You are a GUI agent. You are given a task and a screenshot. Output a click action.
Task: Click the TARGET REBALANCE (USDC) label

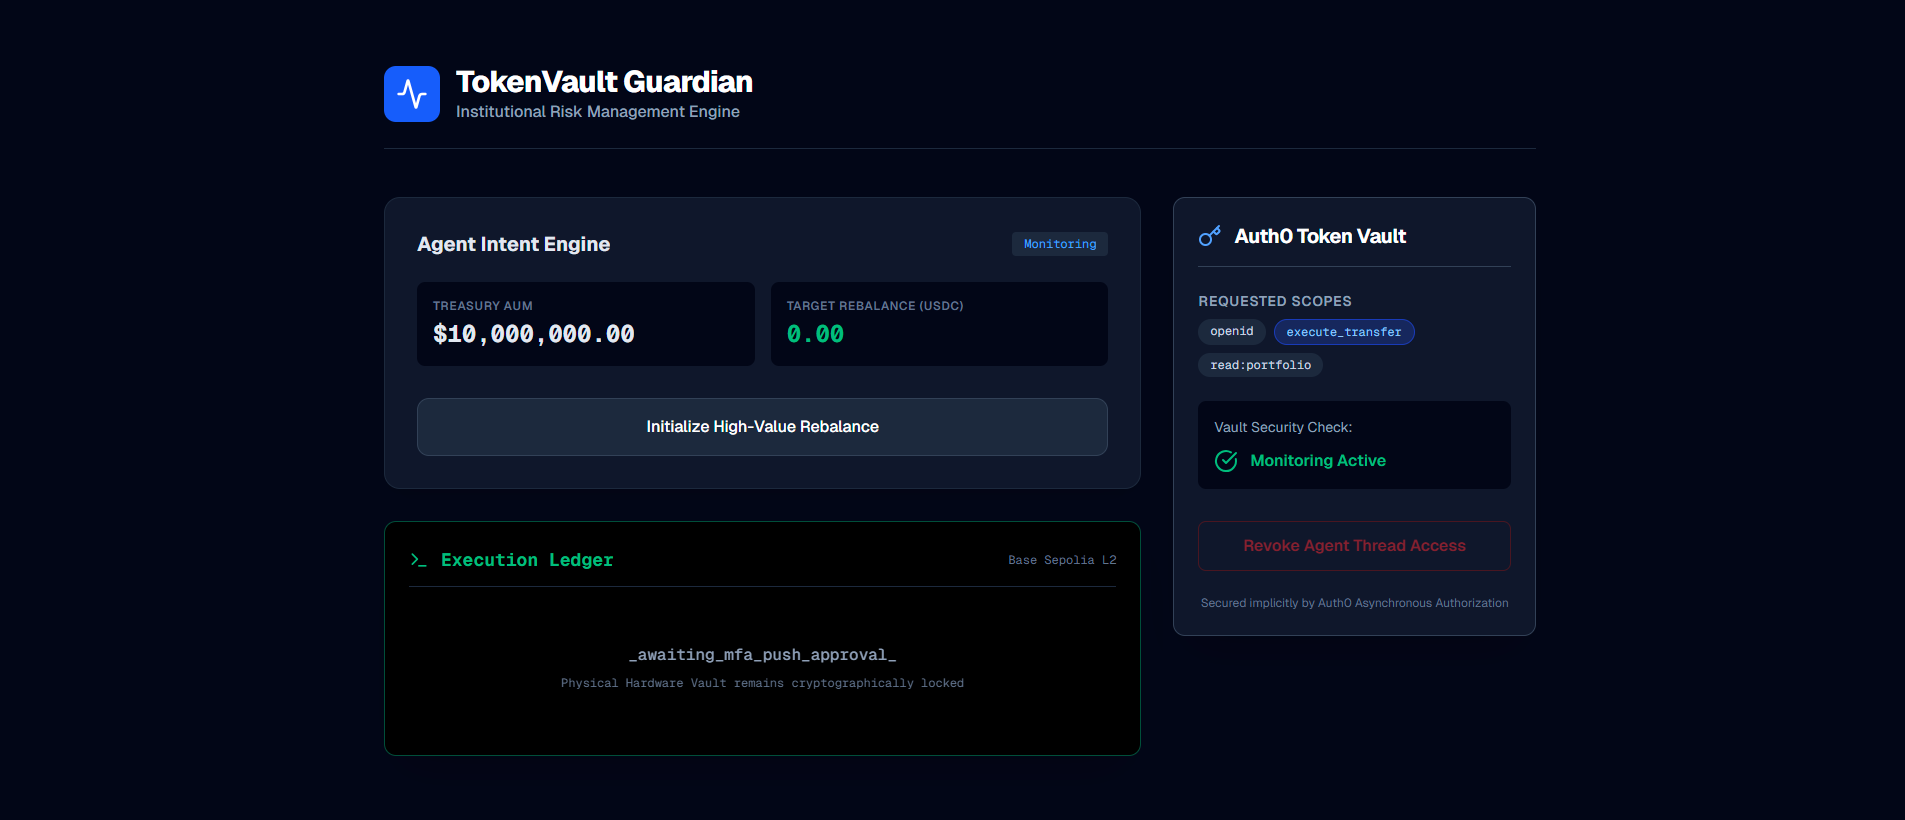875,306
